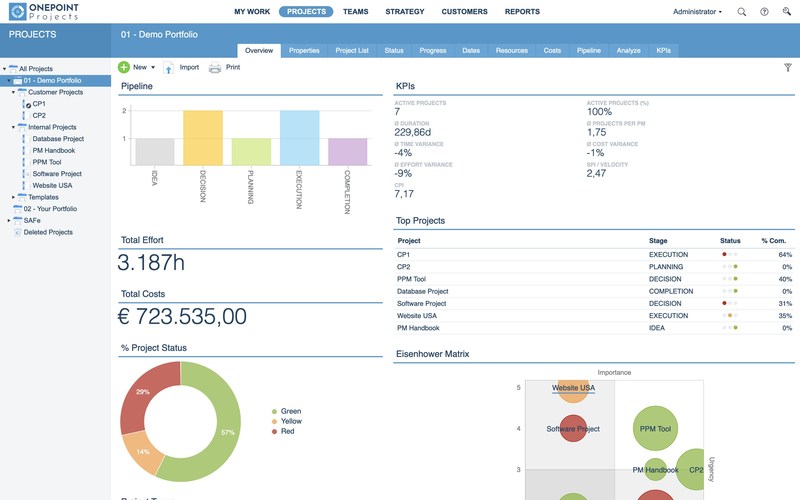
Task: Click the Print printer icon
Action: coord(214,67)
